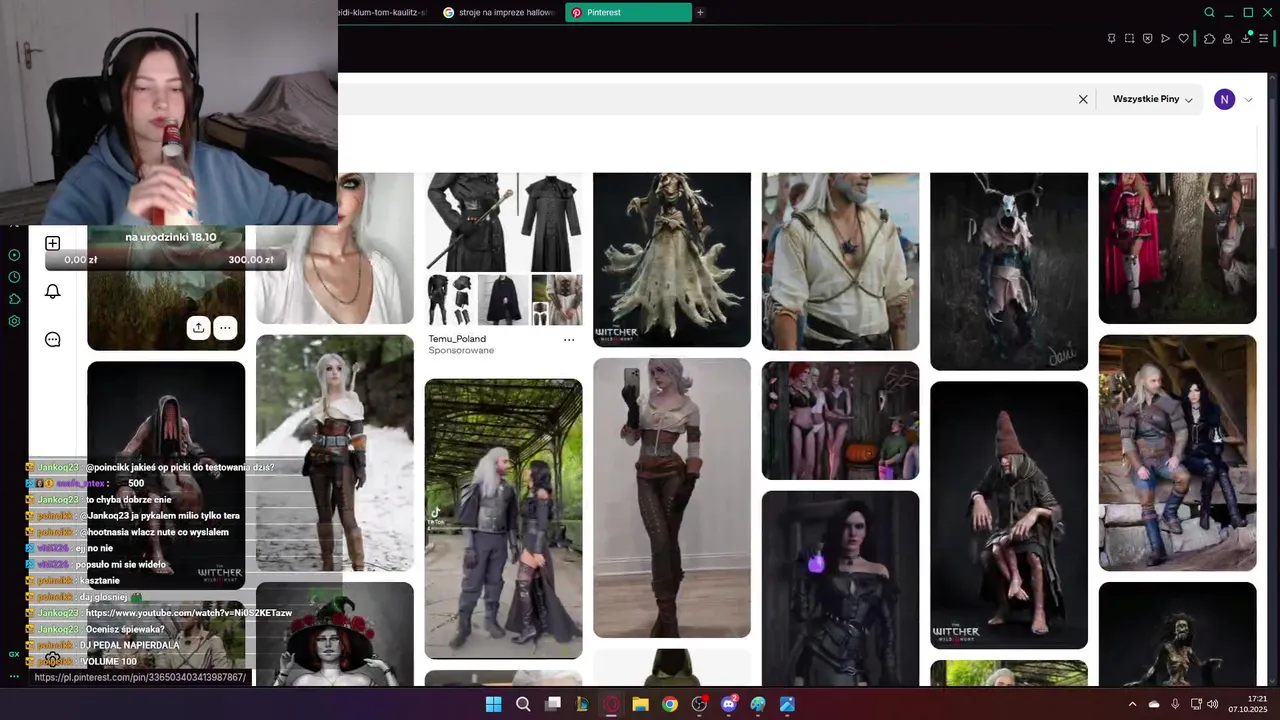1280x720 pixels.
Task: Click the send/play arrow icon in address bar
Action: (1165, 38)
